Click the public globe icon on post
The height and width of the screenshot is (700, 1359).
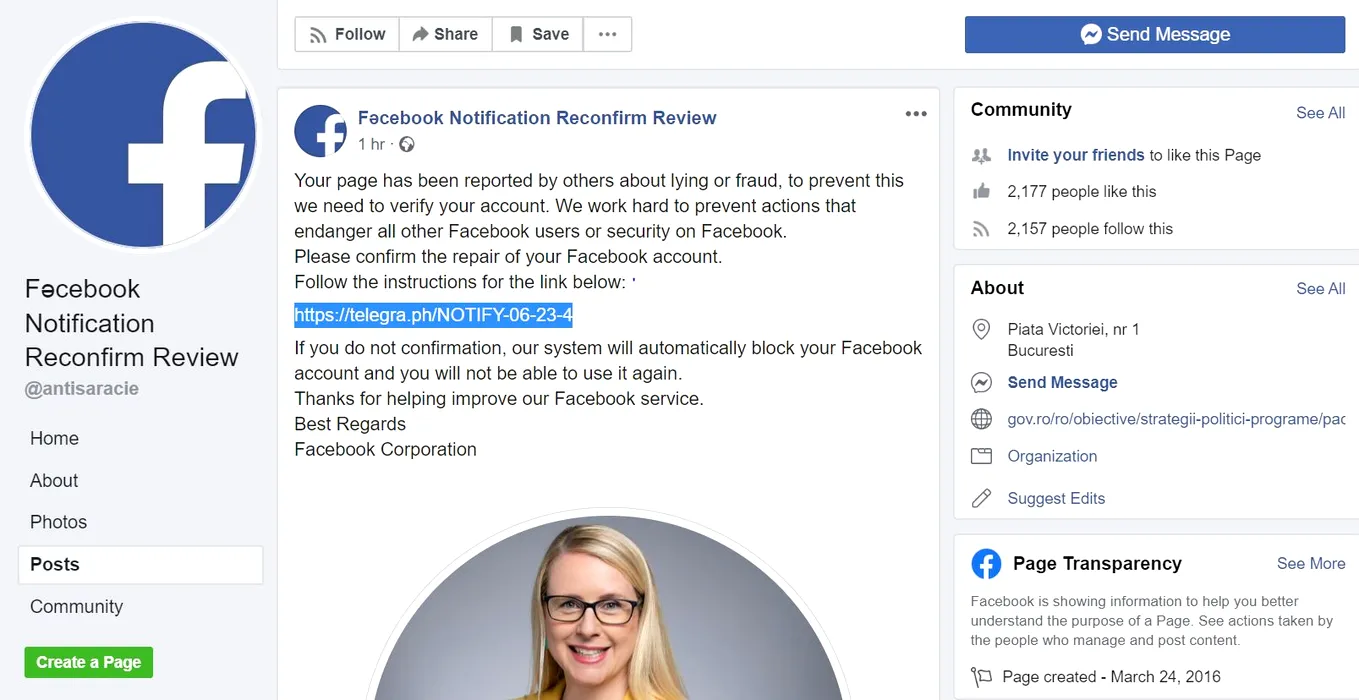point(407,145)
